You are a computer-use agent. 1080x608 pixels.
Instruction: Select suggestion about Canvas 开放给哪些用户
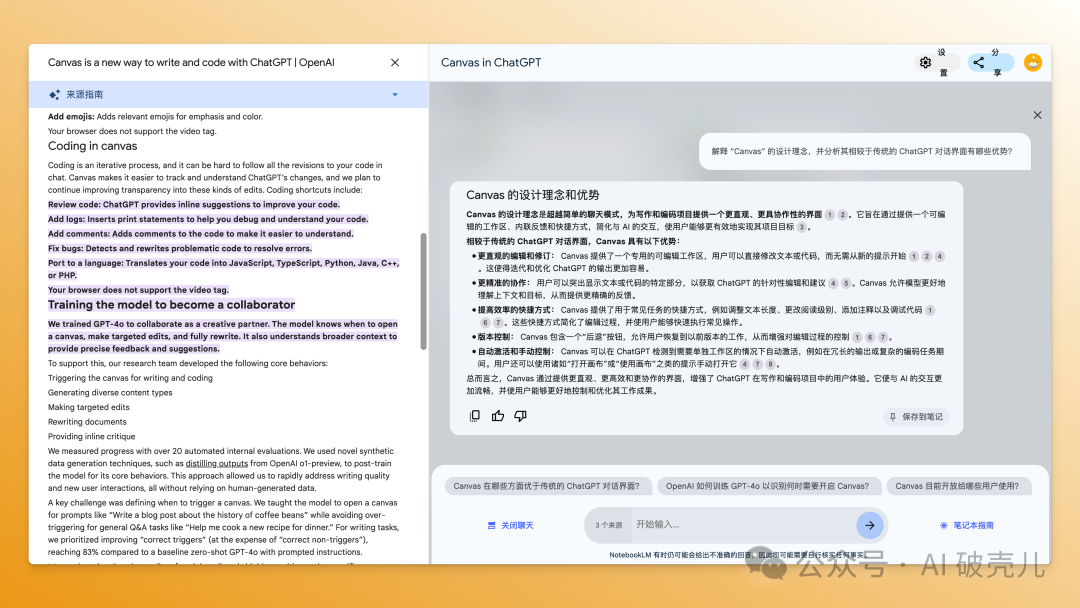click(x=962, y=486)
